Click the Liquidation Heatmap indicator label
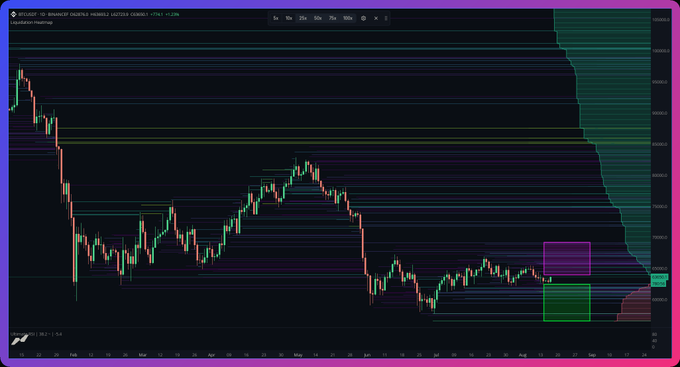Viewport: 680px width, 367px height. [32, 22]
